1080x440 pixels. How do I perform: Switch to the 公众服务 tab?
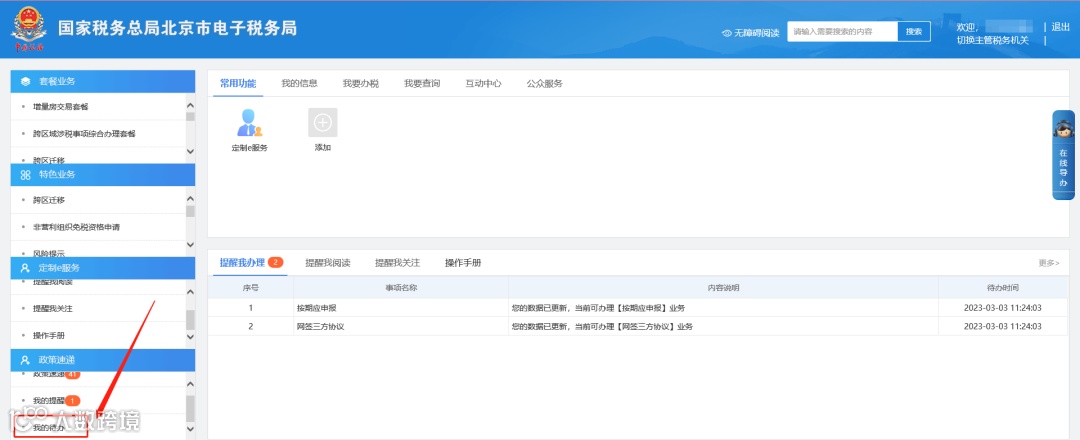pyautogui.click(x=545, y=83)
